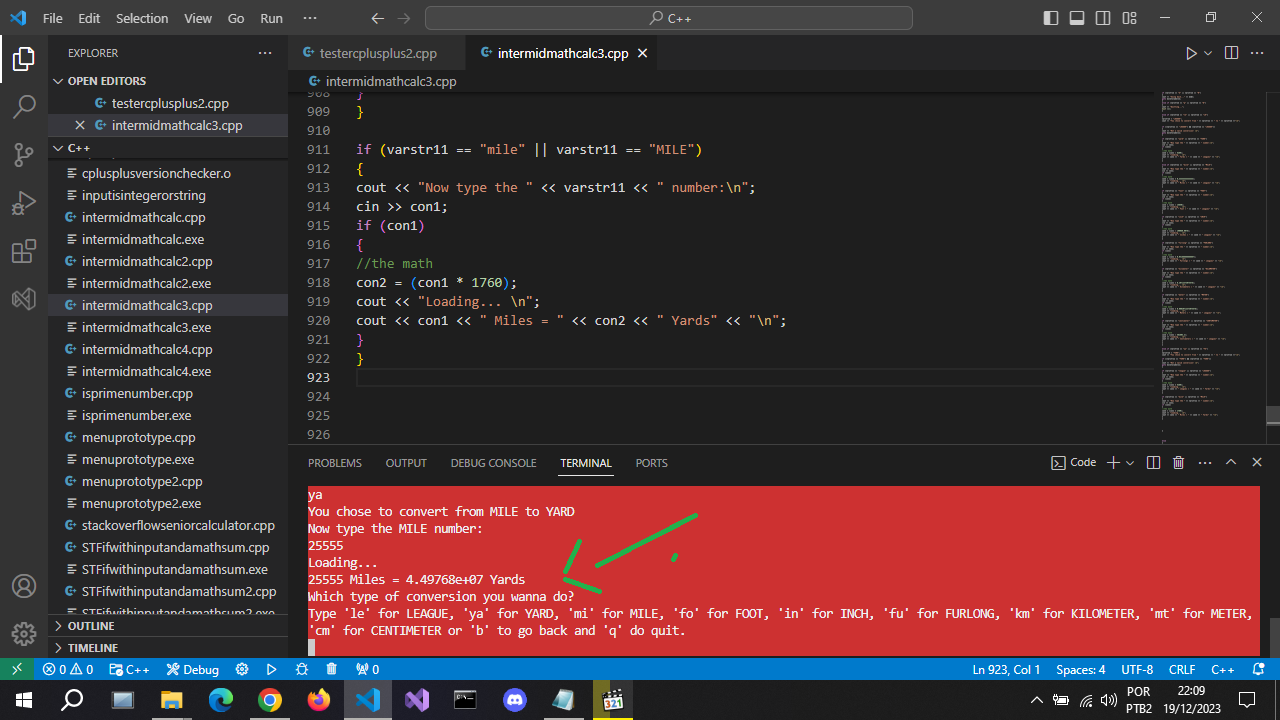Open the Accounts icon
This screenshot has height=720, width=1280.
[24, 586]
